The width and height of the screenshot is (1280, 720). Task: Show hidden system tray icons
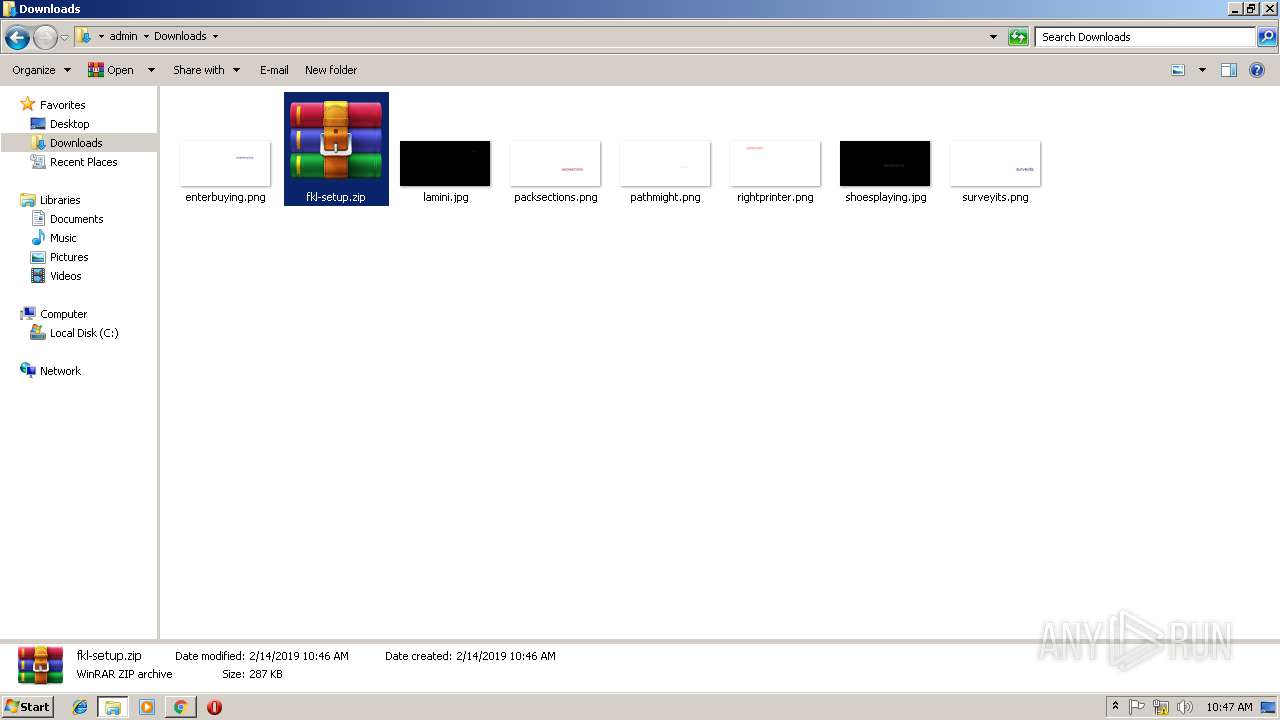(x=1115, y=707)
